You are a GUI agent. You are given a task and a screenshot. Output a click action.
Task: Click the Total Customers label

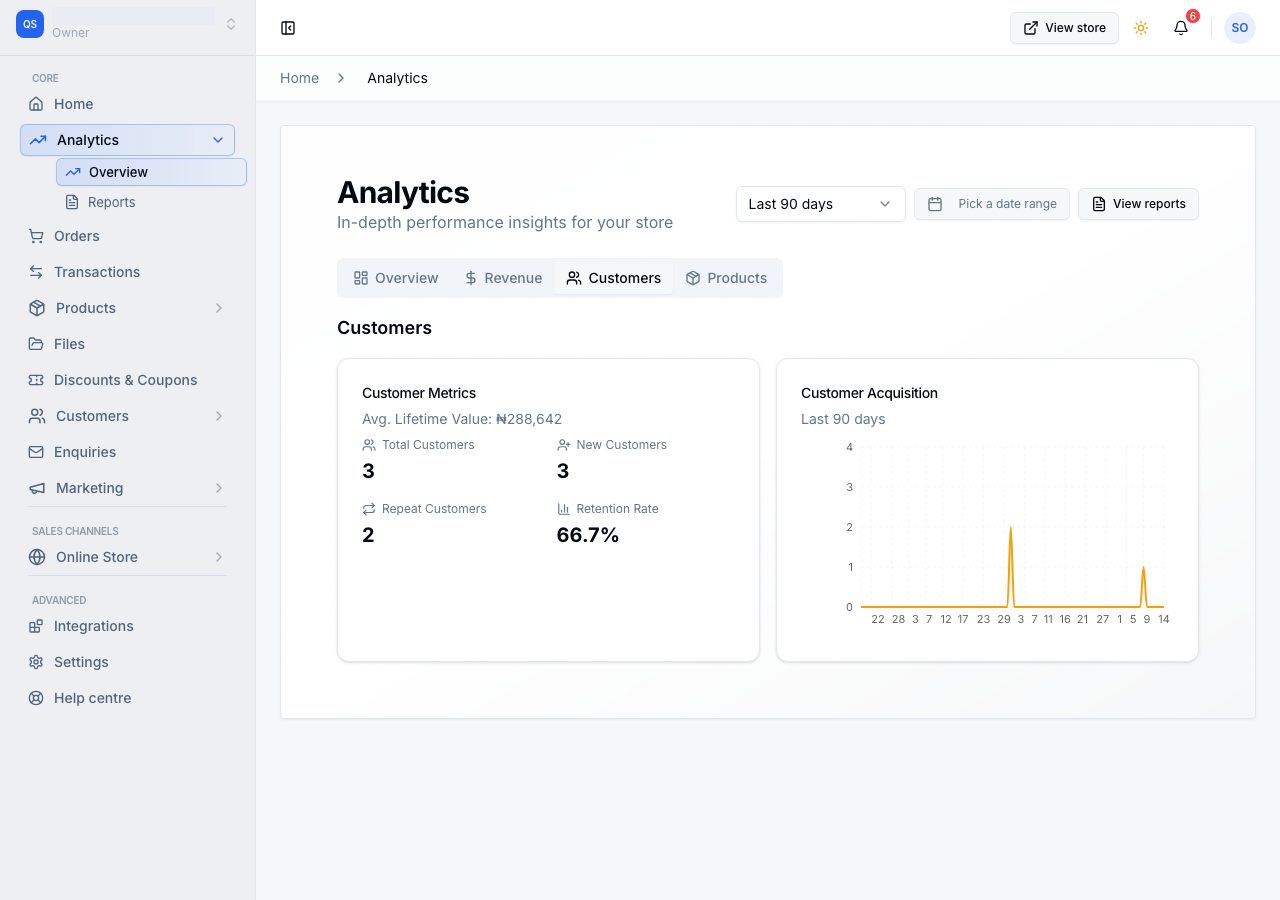pyautogui.click(x=428, y=445)
